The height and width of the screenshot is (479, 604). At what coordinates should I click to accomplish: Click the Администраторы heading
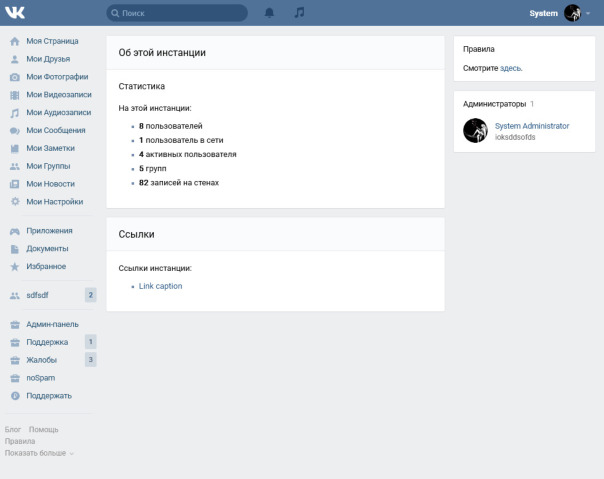click(494, 104)
